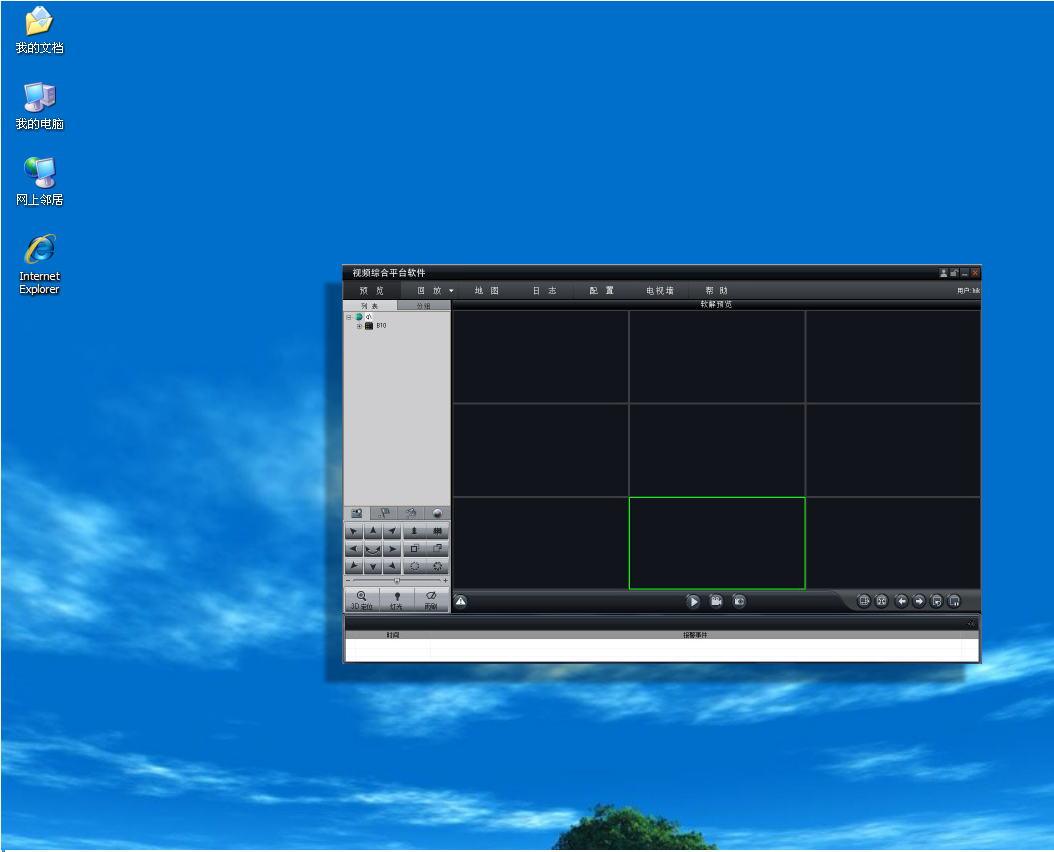Move PTZ camera down-left with arrow button
The width and height of the screenshot is (1054, 852).
[354, 566]
